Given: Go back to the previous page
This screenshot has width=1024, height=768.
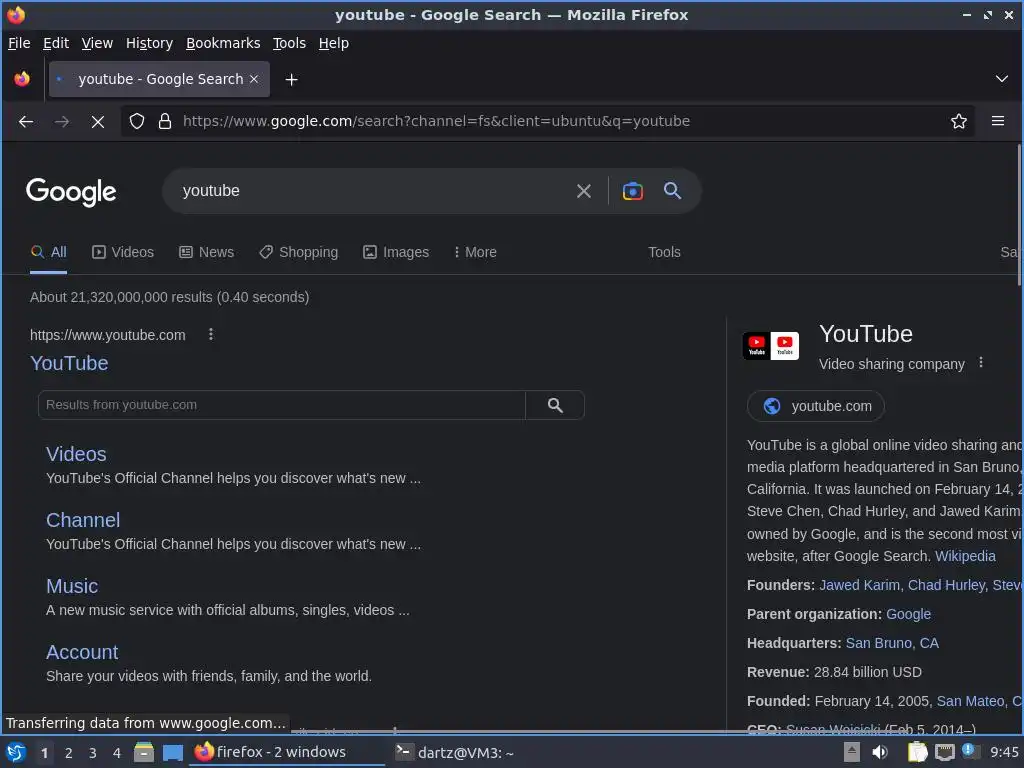Looking at the screenshot, I should [x=26, y=121].
